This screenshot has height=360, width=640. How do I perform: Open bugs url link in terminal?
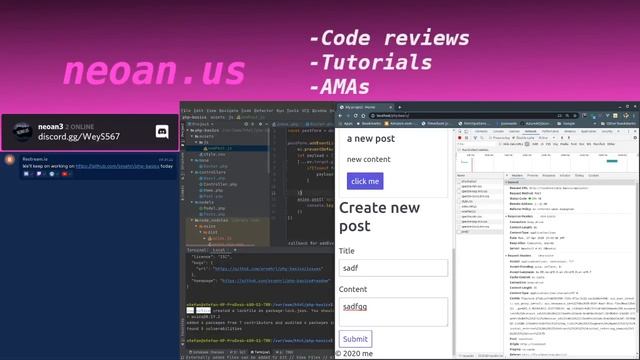(x=269, y=269)
